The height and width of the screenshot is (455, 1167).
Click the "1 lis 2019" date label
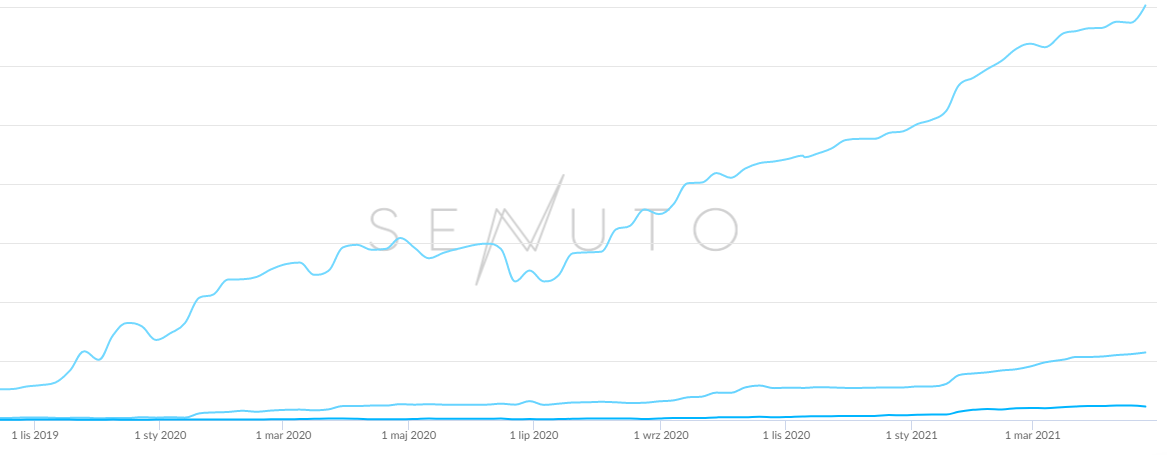pos(34,435)
